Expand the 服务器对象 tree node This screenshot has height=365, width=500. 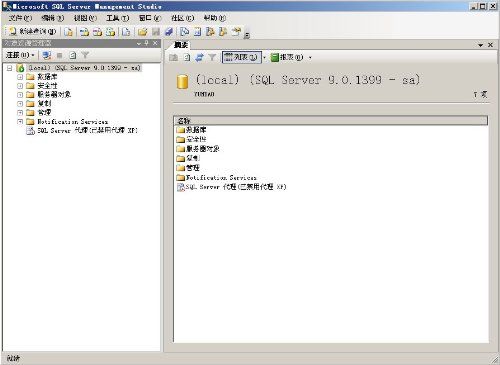click(20, 95)
